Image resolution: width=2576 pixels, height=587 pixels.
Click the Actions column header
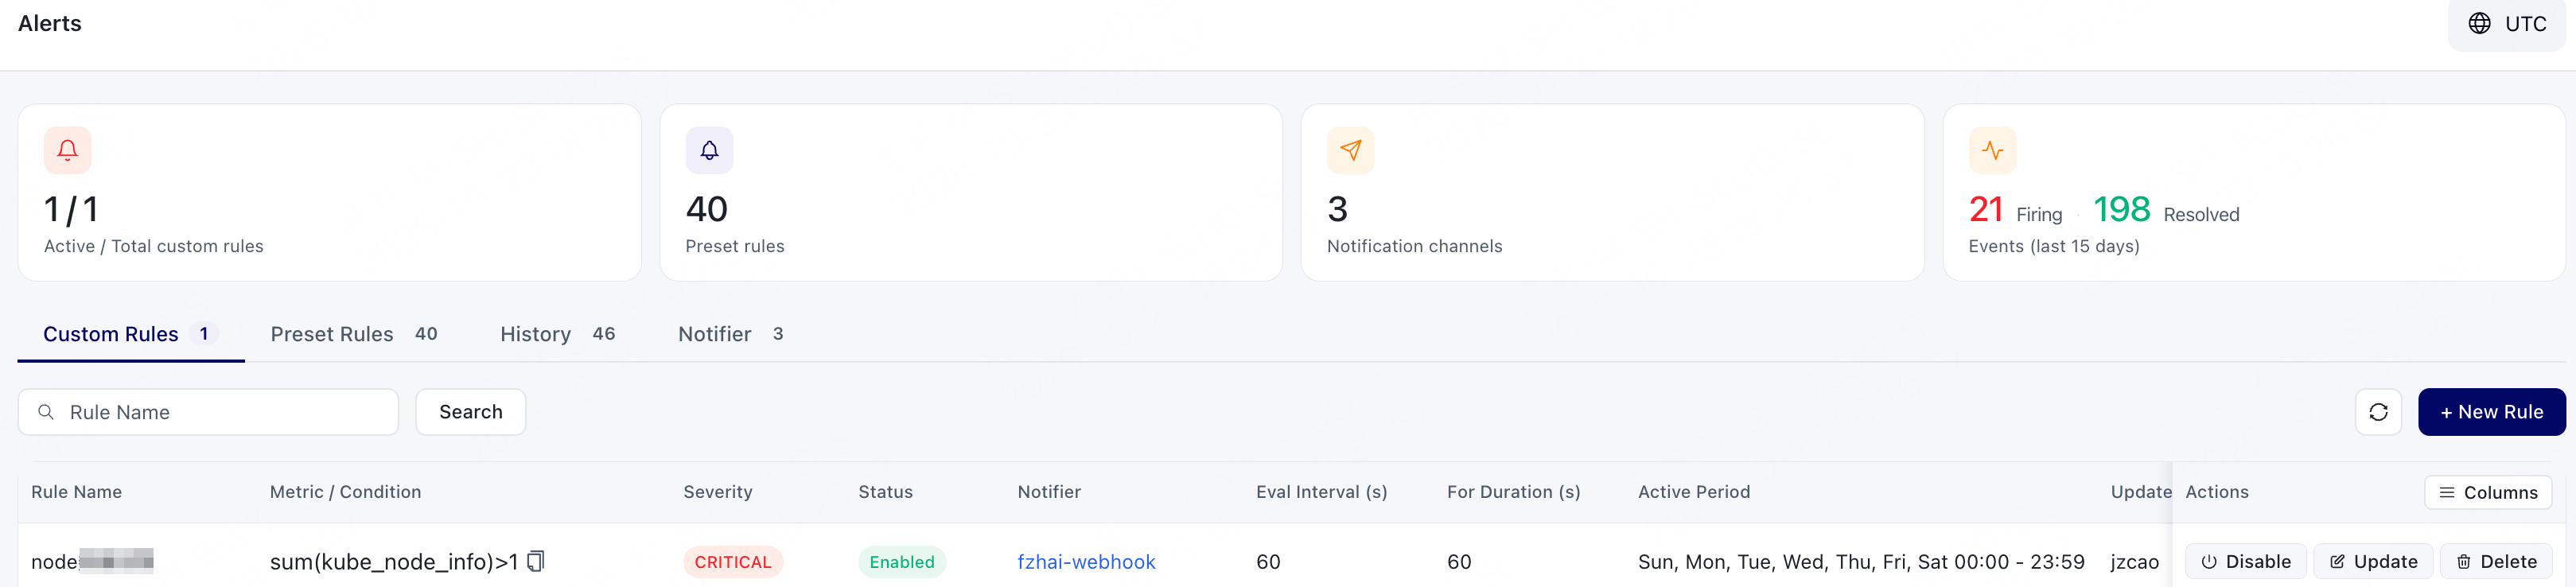tap(2217, 492)
